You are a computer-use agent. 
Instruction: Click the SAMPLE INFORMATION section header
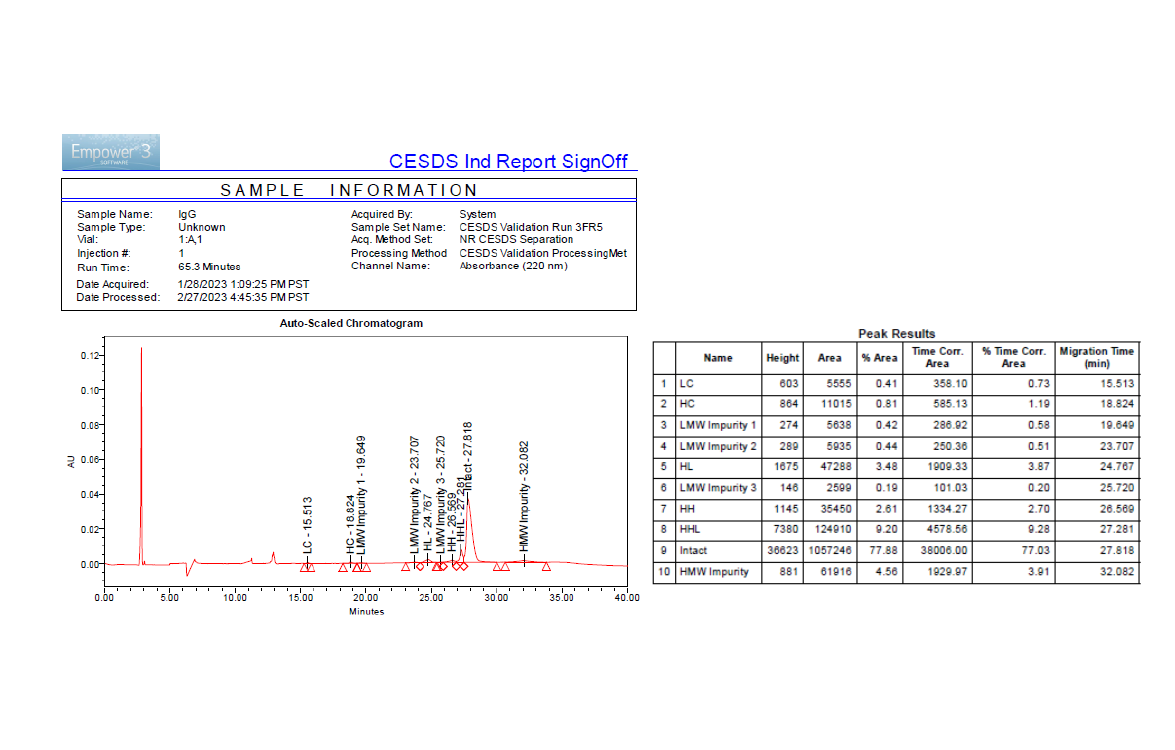pos(349,190)
